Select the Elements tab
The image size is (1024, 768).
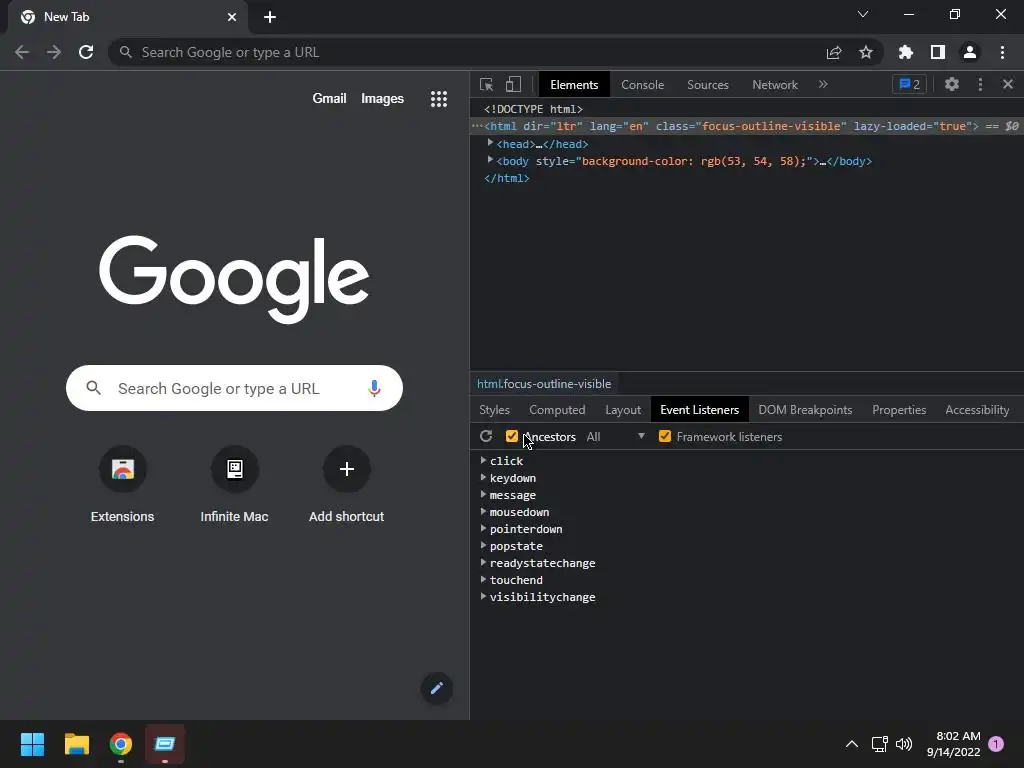pos(574,85)
